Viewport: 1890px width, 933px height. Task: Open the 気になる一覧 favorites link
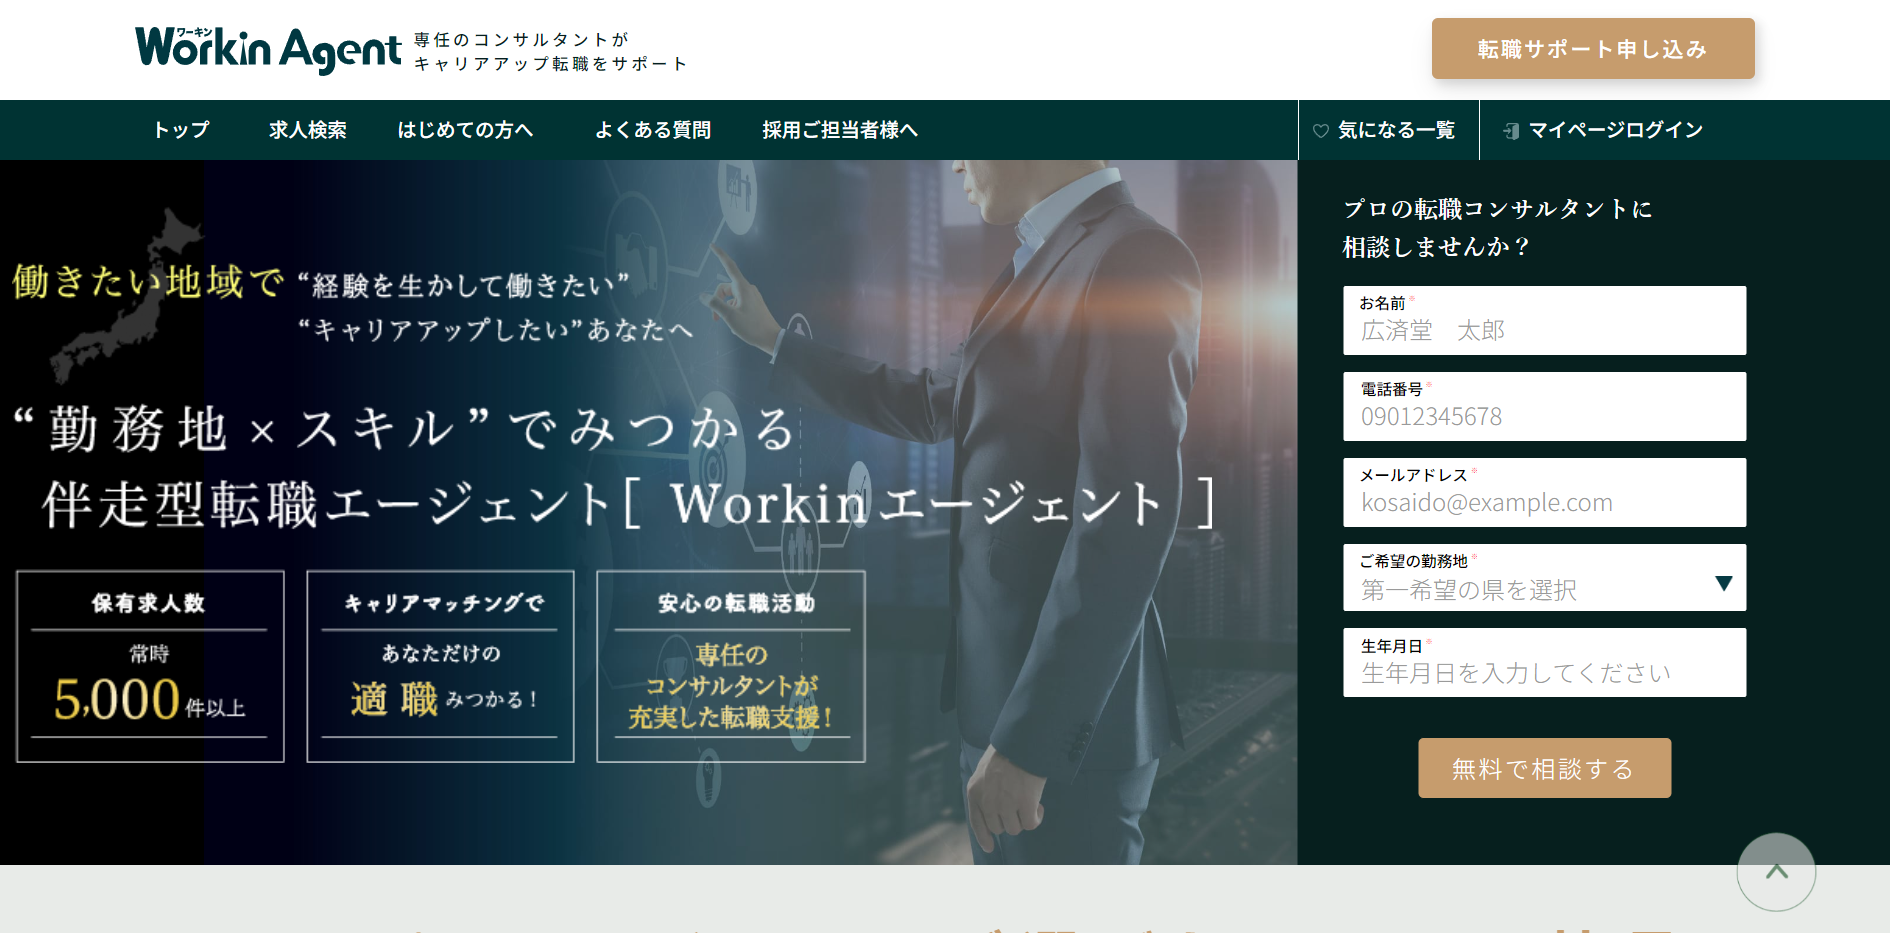(1396, 130)
